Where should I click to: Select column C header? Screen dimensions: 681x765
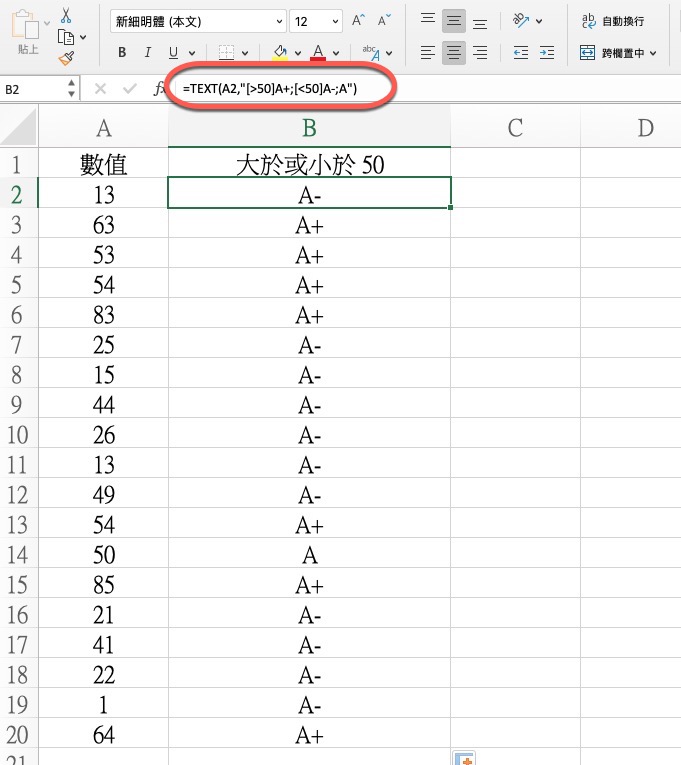(x=515, y=128)
